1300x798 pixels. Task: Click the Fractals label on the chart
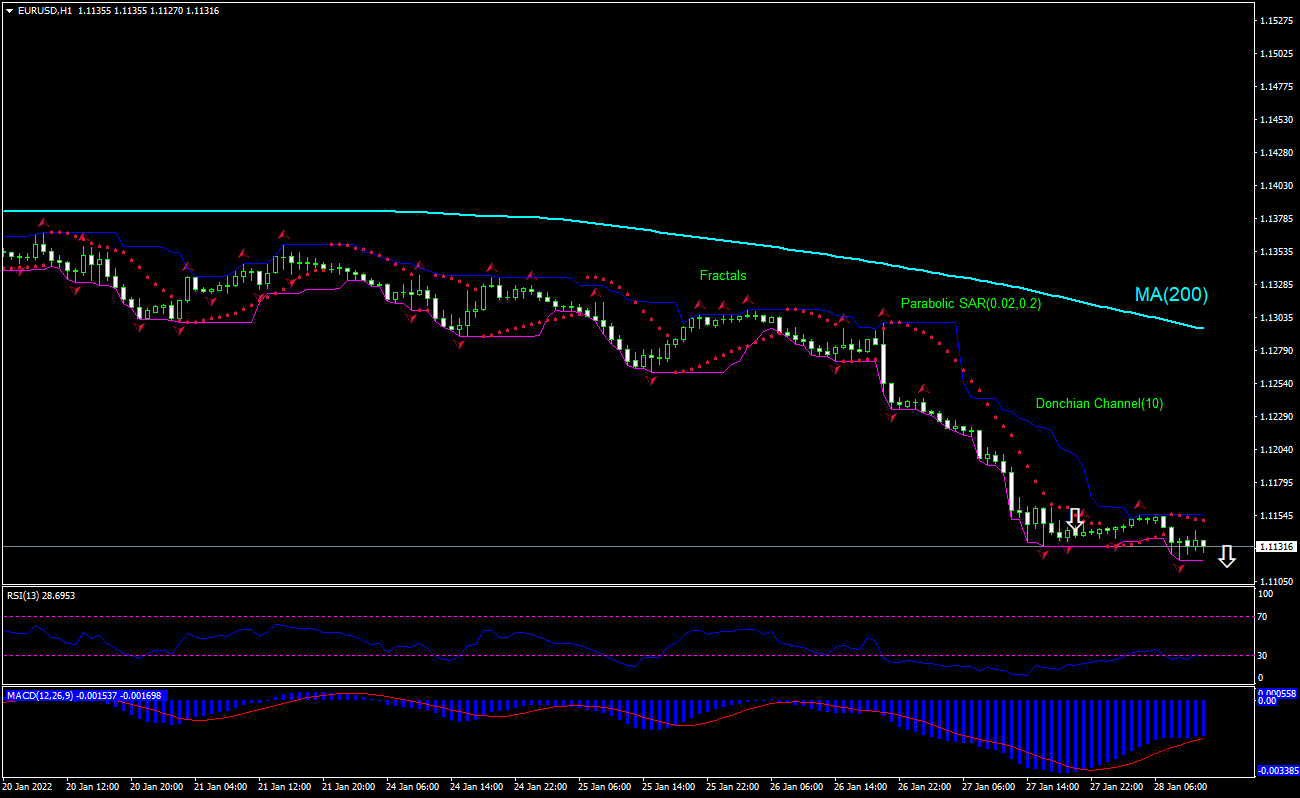(723, 275)
